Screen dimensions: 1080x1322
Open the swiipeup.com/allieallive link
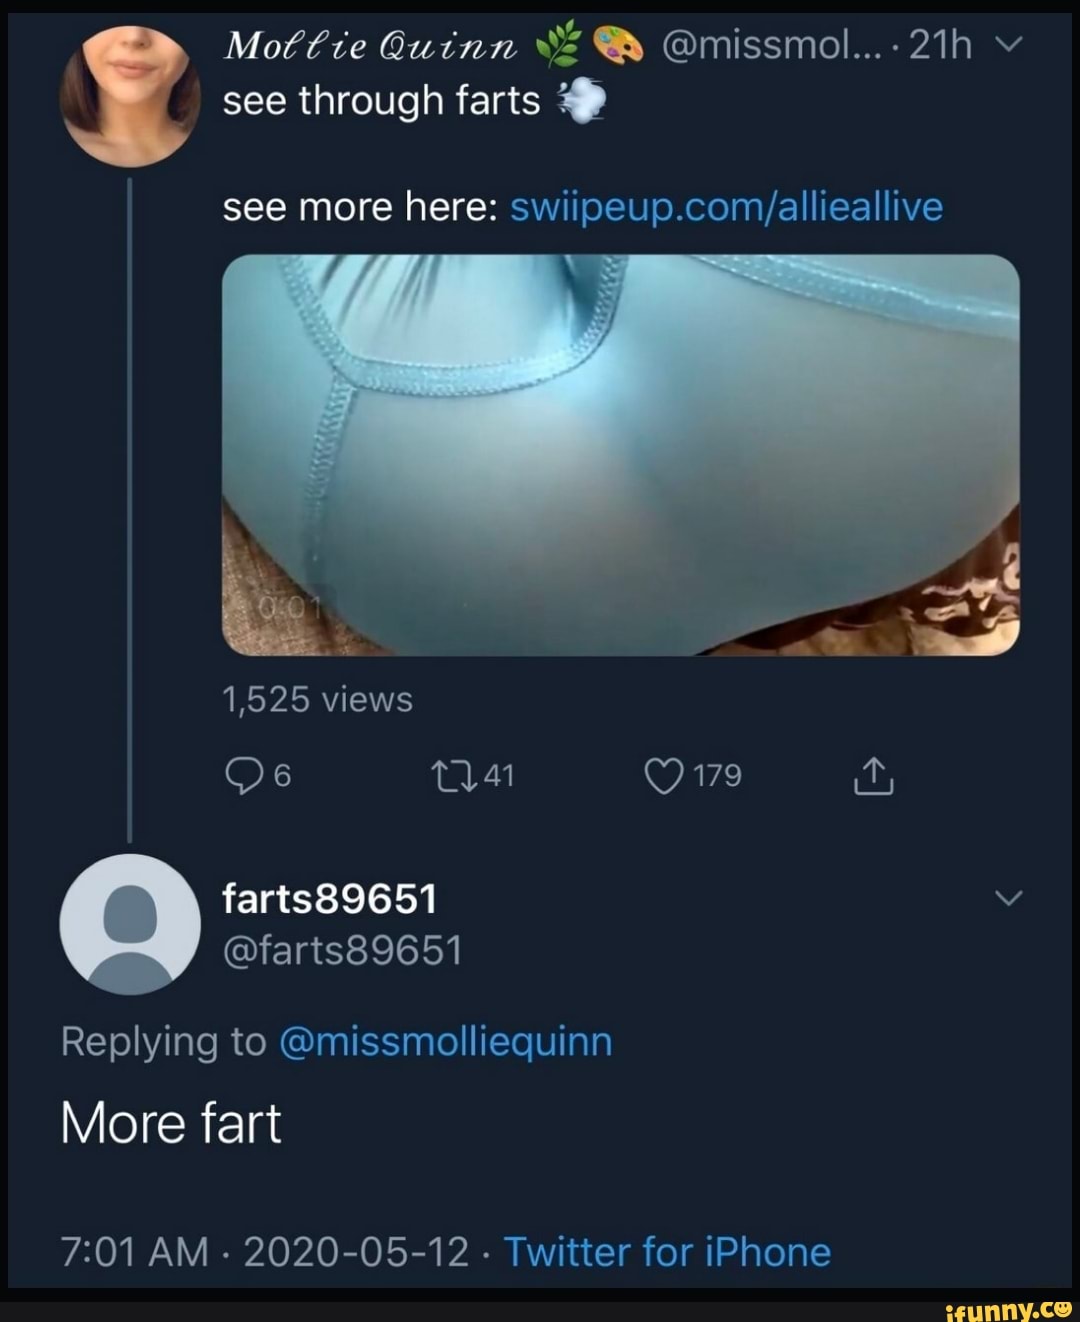tap(726, 207)
